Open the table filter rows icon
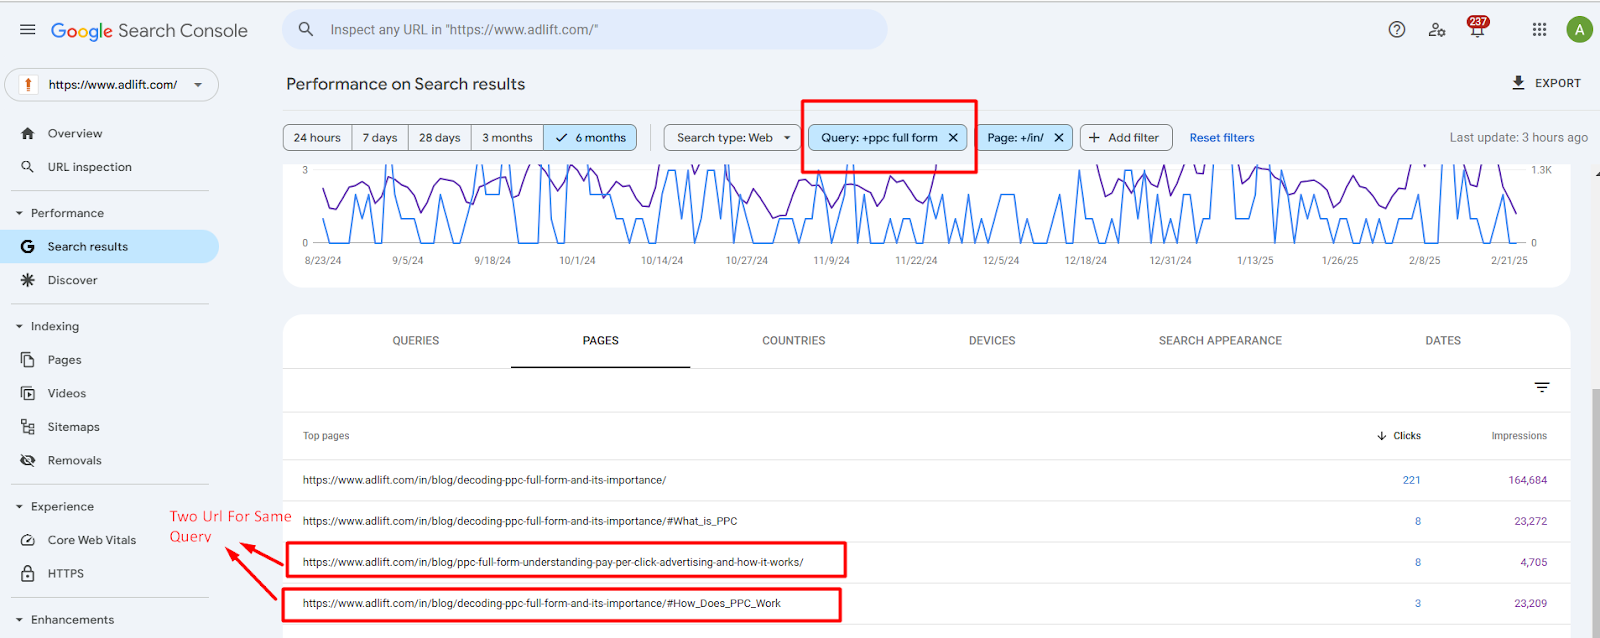The height and width of the screenshot is (638, 1600). point(1542,388)
